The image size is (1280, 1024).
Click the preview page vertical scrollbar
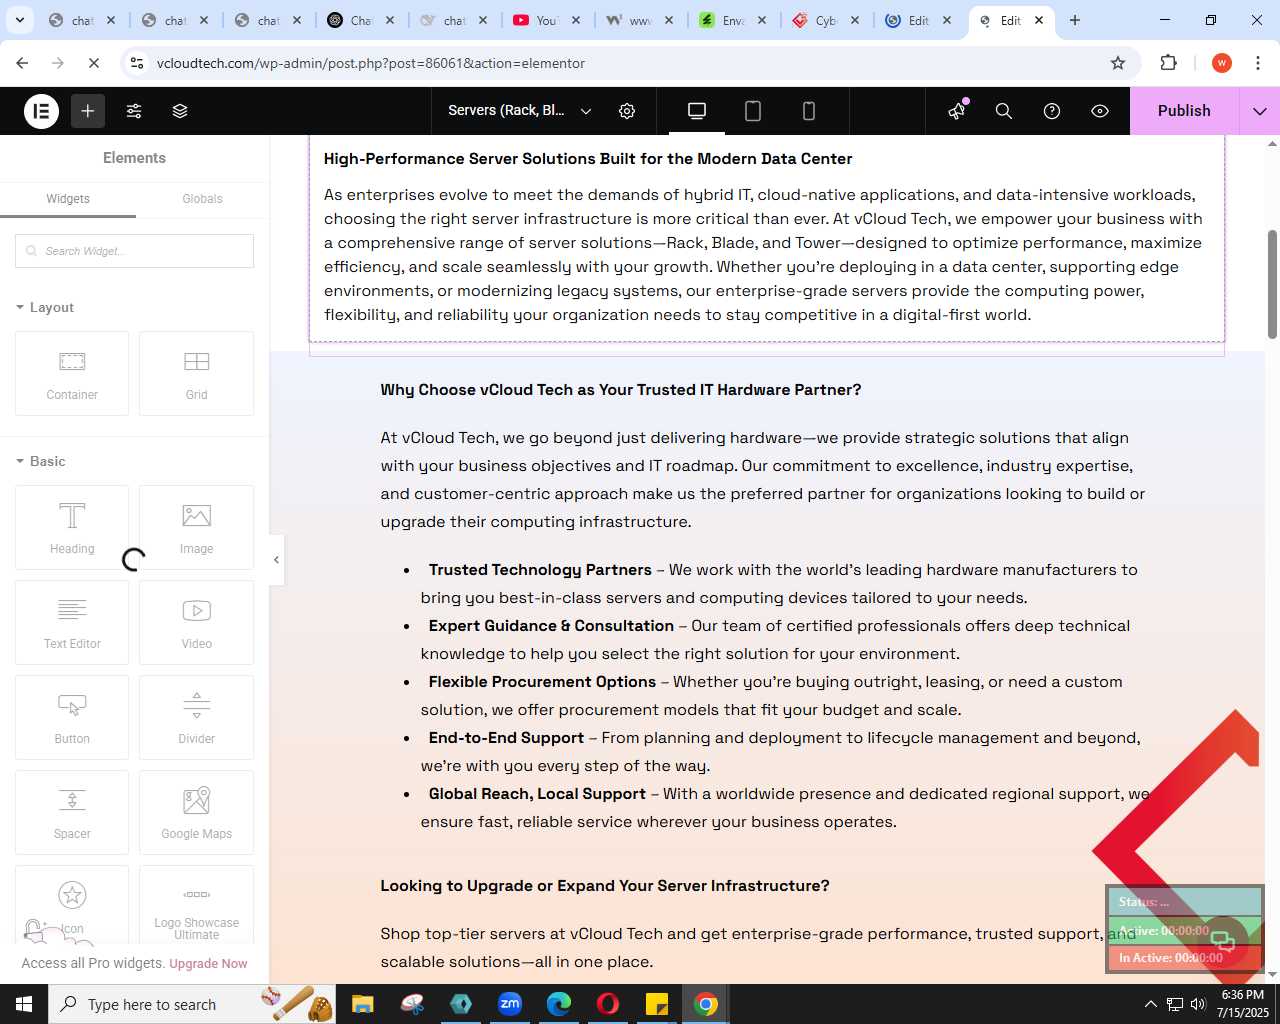pos(1272,285)
